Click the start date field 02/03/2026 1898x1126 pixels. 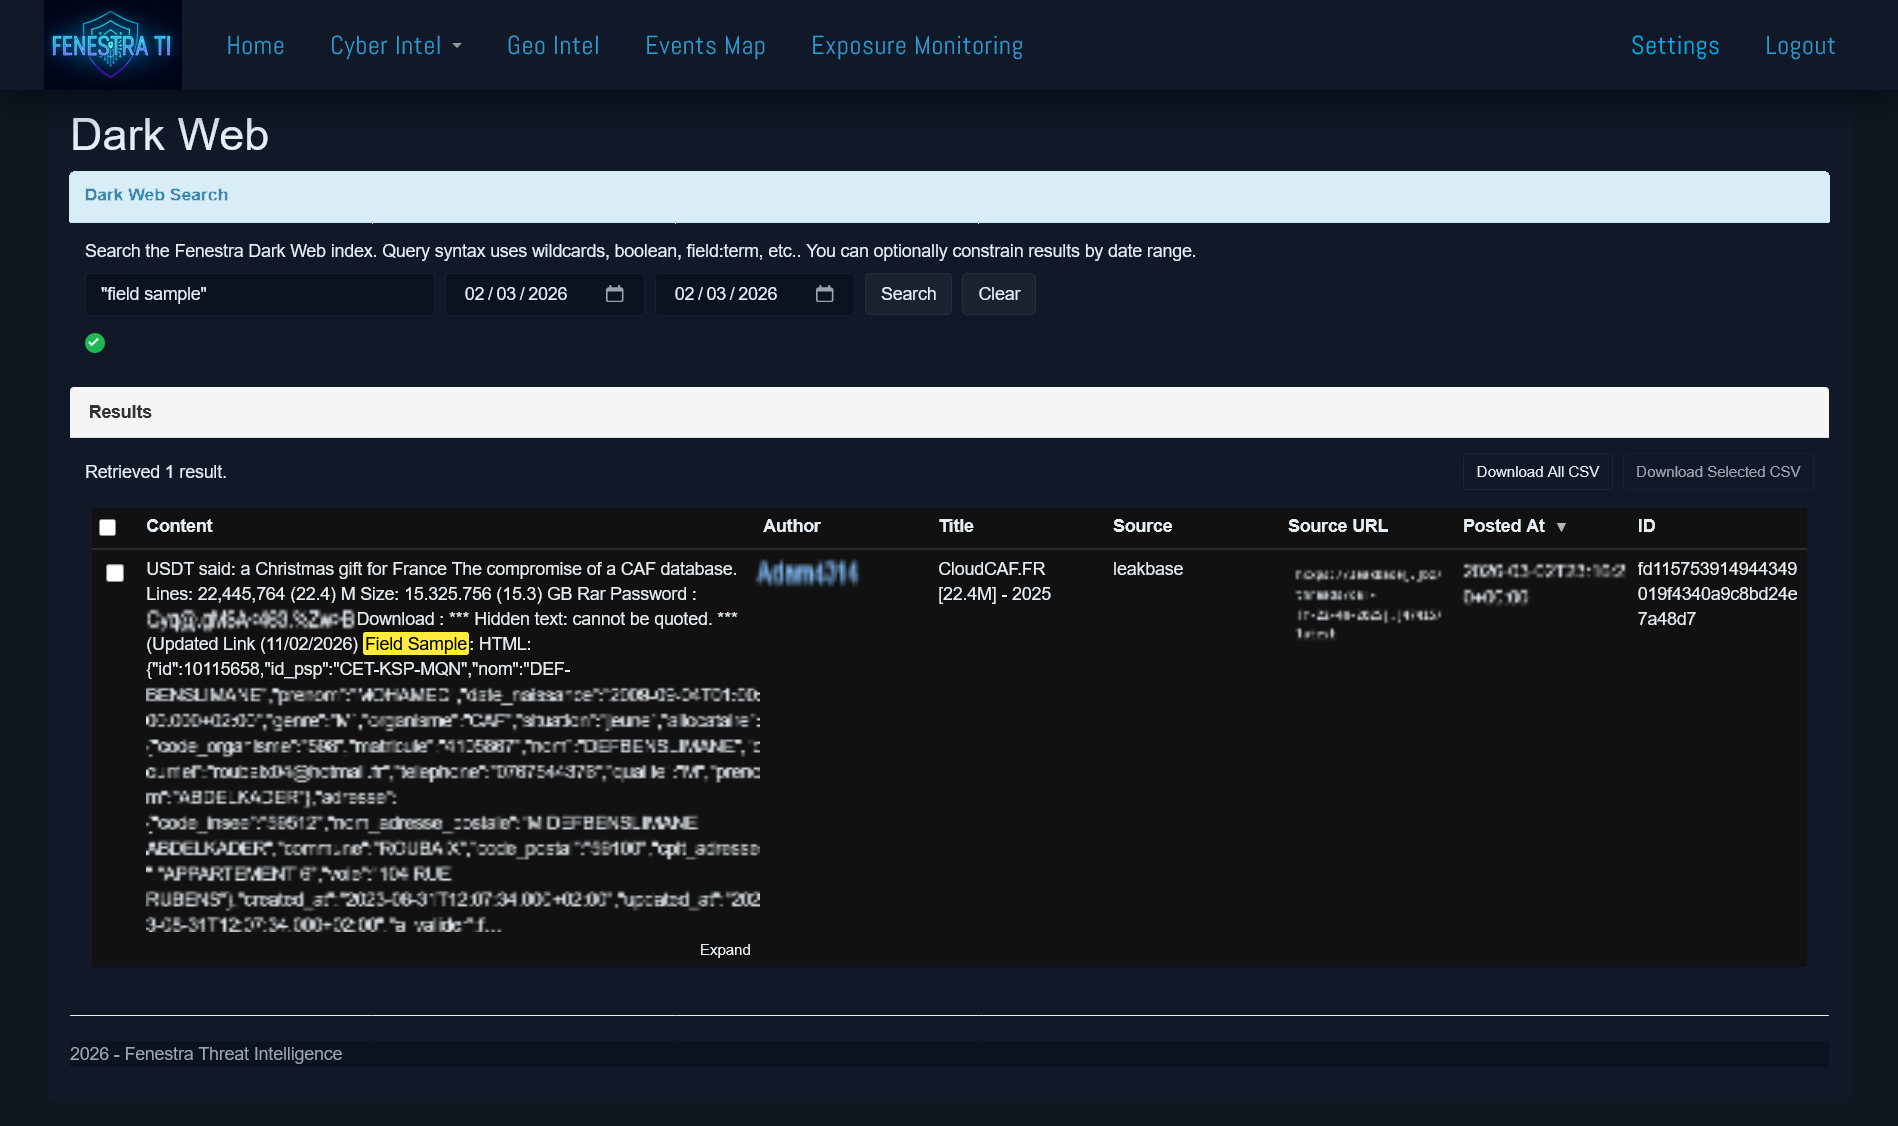click(x=545, y=294)
